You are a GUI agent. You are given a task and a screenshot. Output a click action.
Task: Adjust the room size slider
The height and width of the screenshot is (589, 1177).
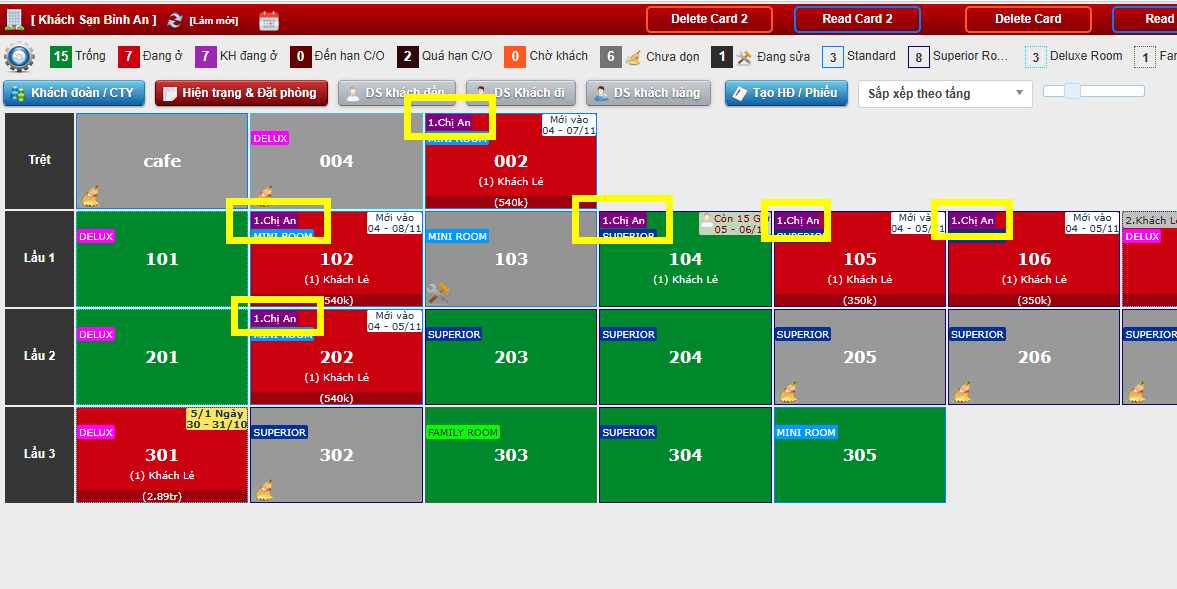1073,92
